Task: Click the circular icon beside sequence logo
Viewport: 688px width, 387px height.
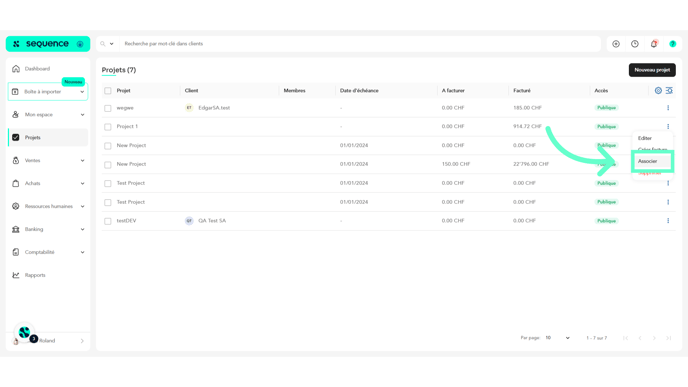Action: pyautogui.click(x=80, y=44)
